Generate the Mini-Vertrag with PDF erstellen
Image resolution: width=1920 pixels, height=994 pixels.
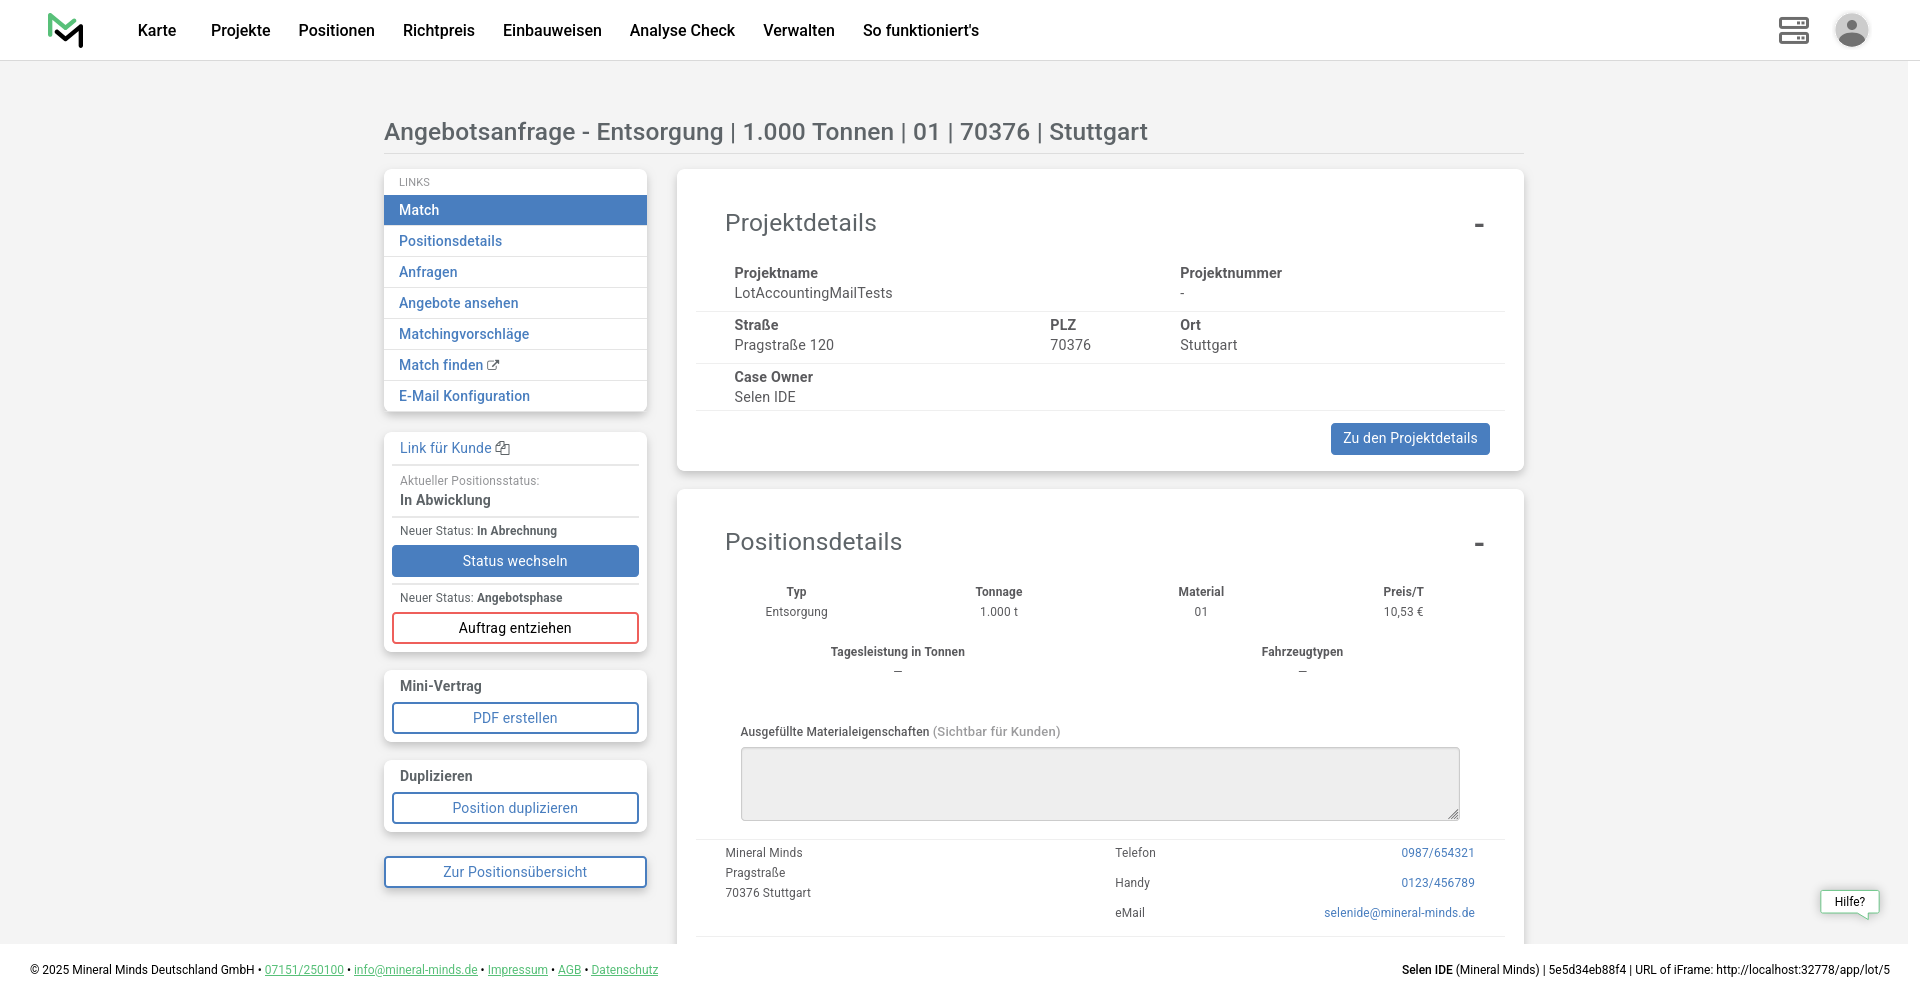(515, 718)
